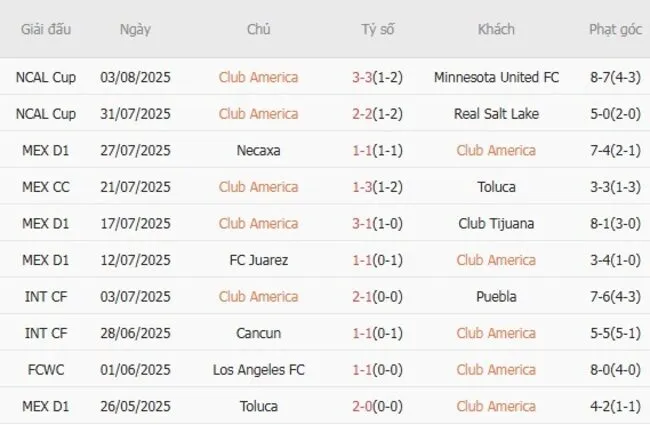The image size is (650, 425).
Task: Click the 3-3 score against Minnesota United
Action: click(x=365, y=77)
